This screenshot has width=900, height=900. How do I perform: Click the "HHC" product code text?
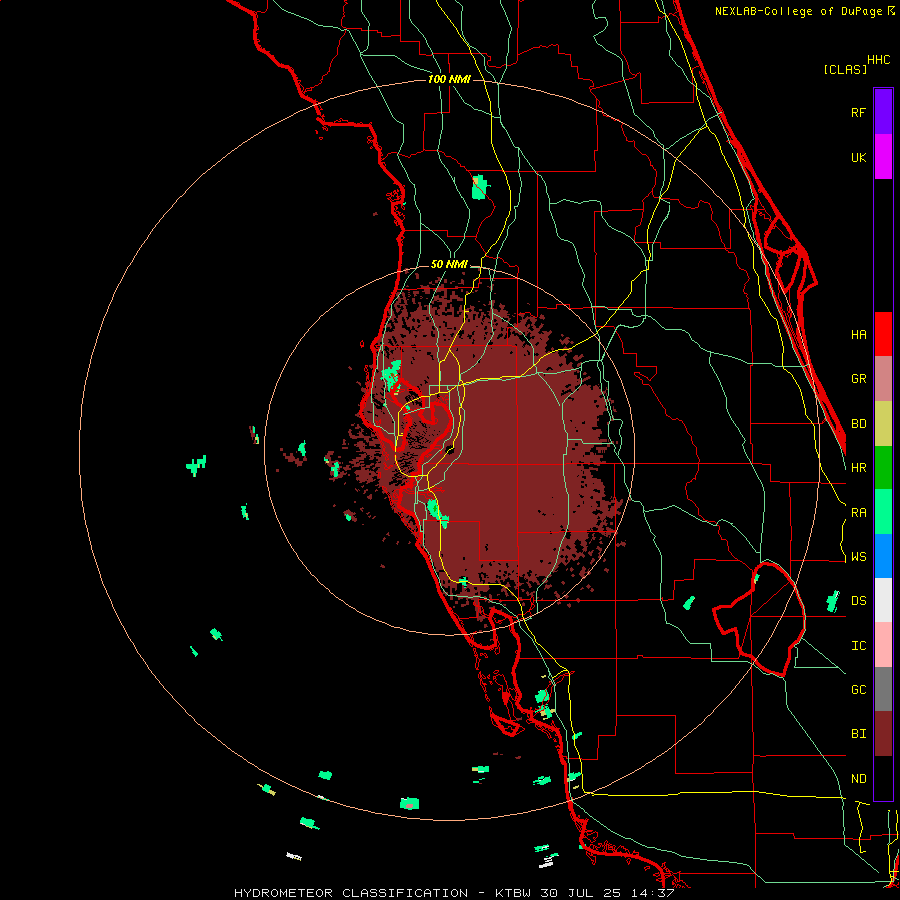(x=879, y=60)
